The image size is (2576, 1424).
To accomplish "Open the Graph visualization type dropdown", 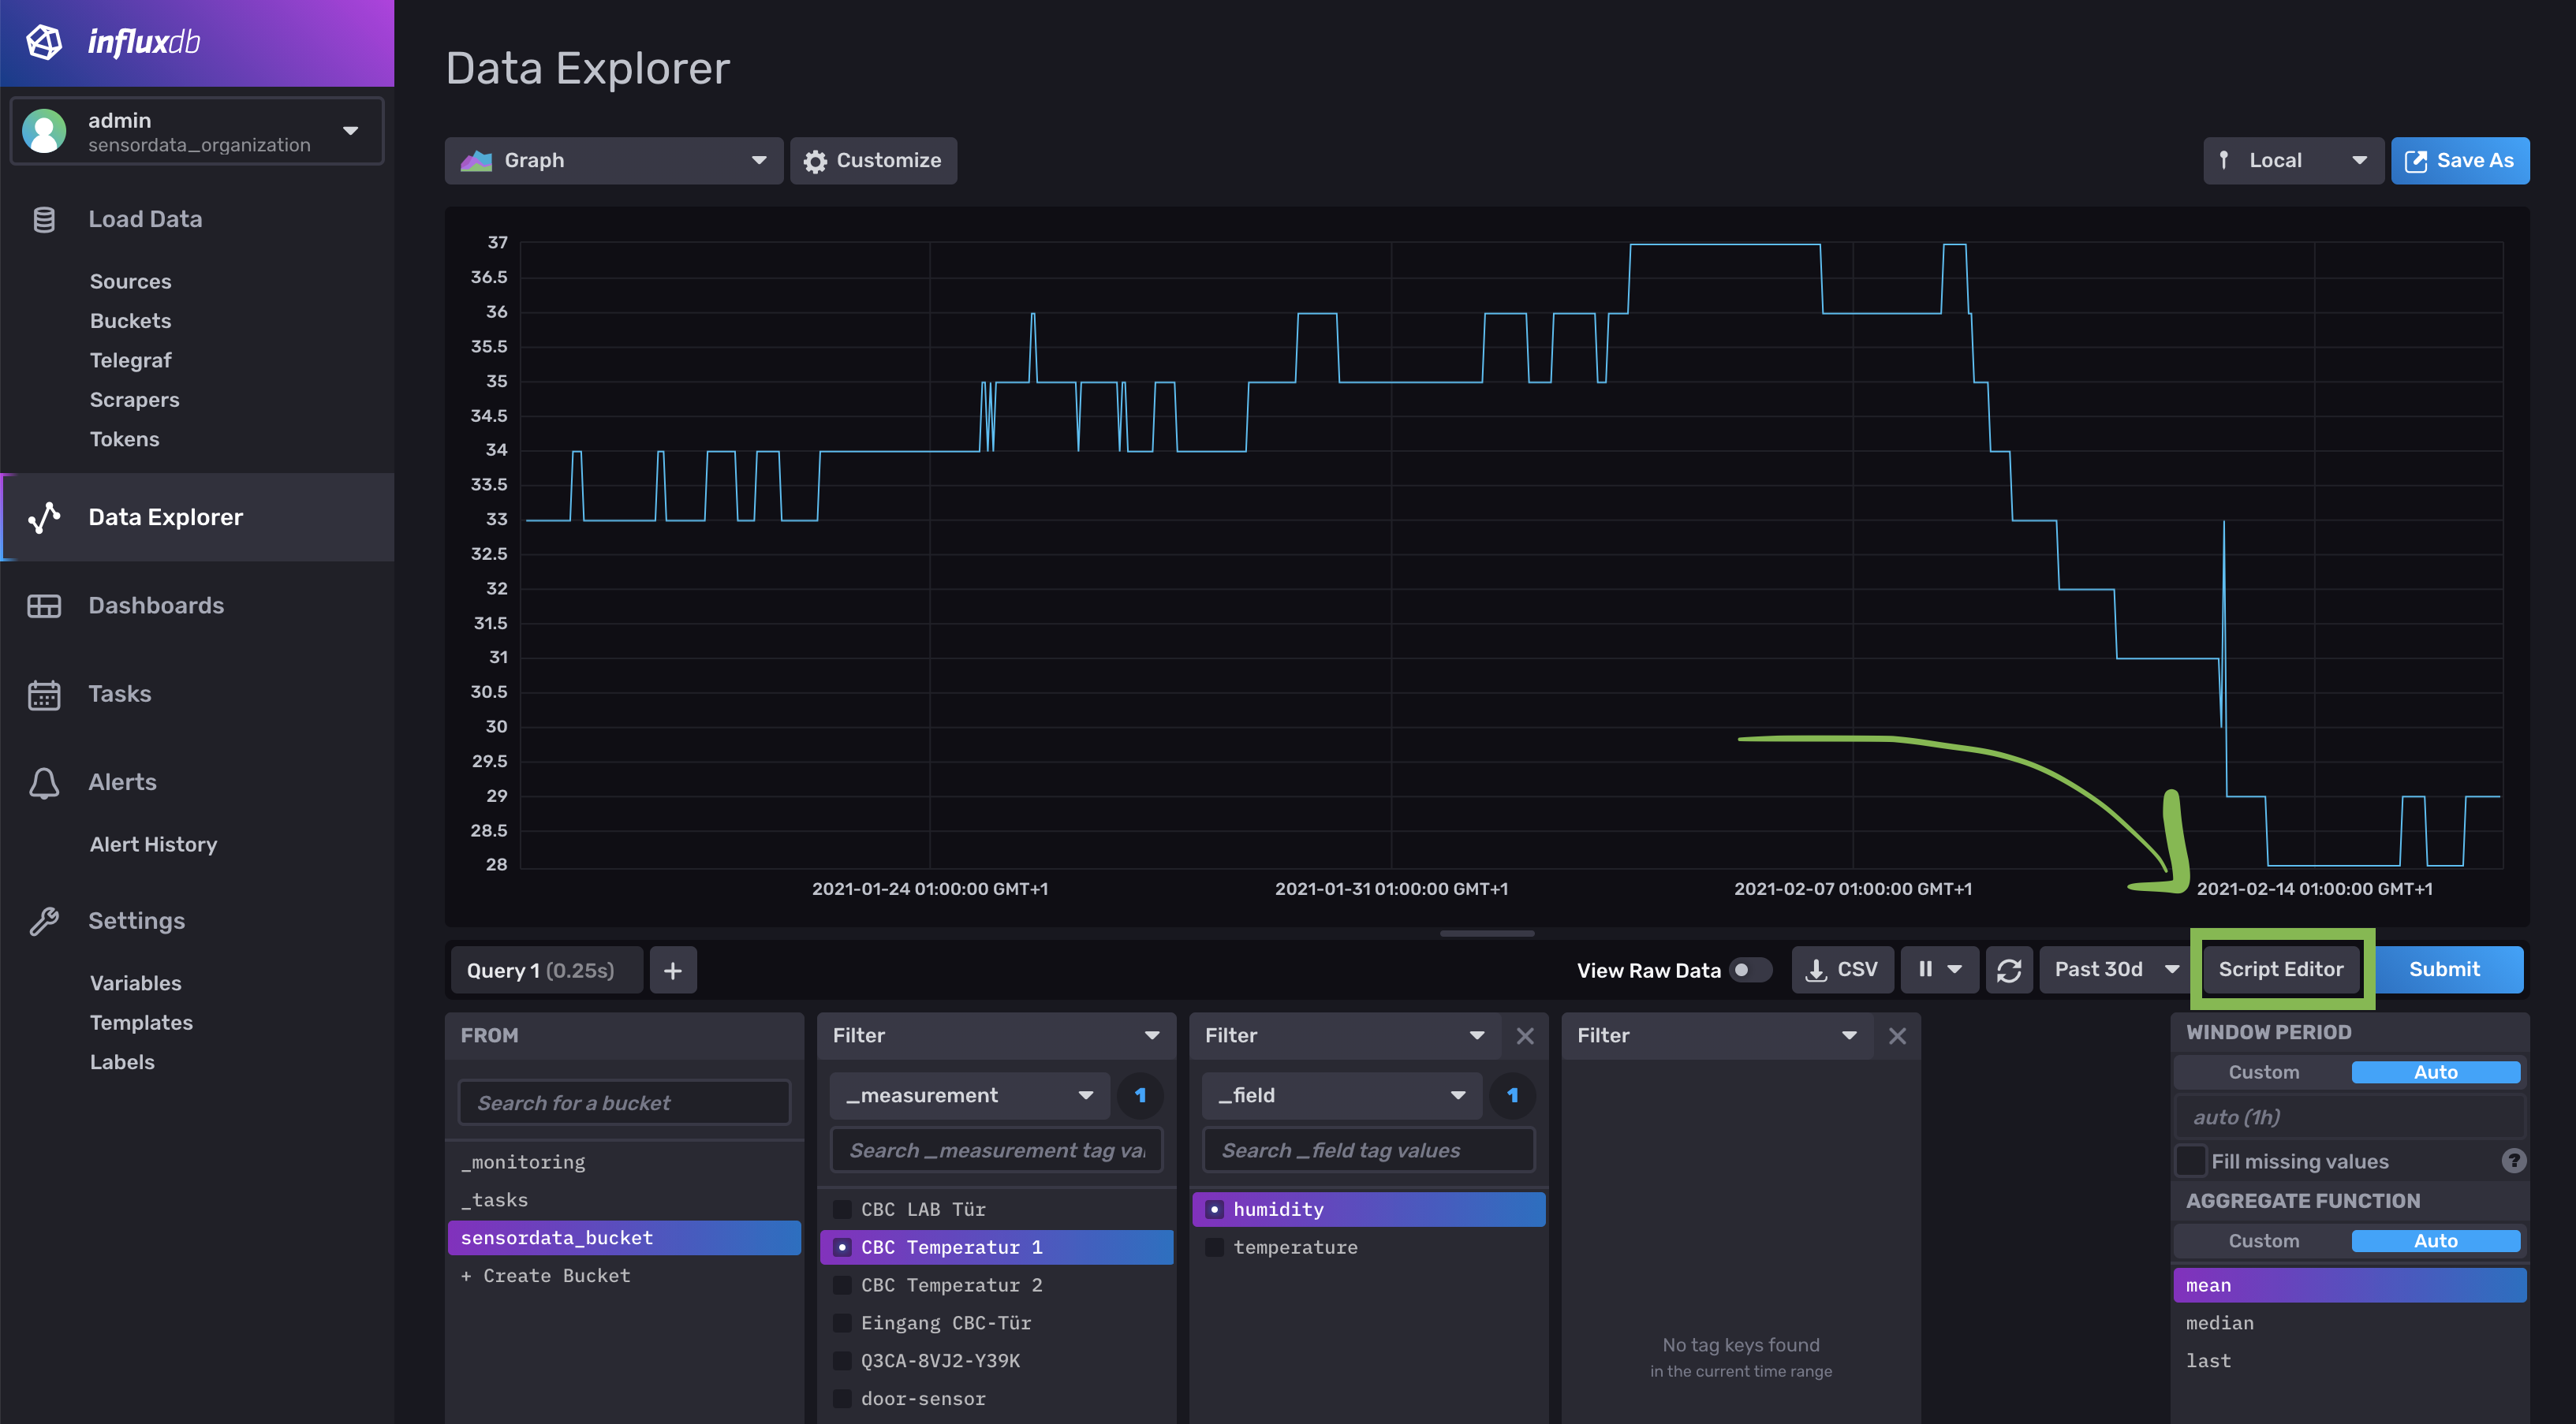I will coord(613,161).
